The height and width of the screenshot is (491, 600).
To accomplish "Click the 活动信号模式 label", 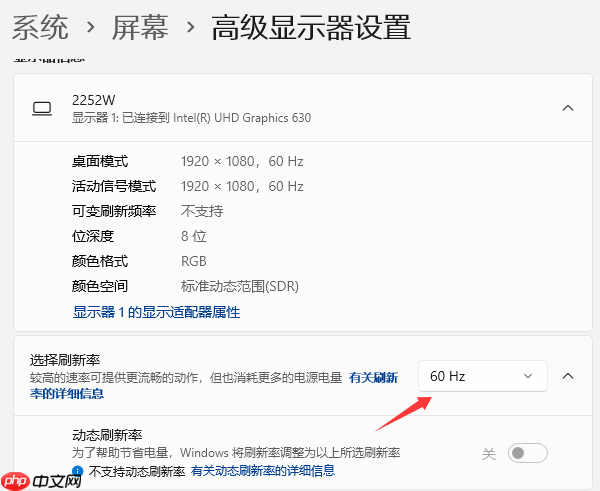I will [114, 186].
